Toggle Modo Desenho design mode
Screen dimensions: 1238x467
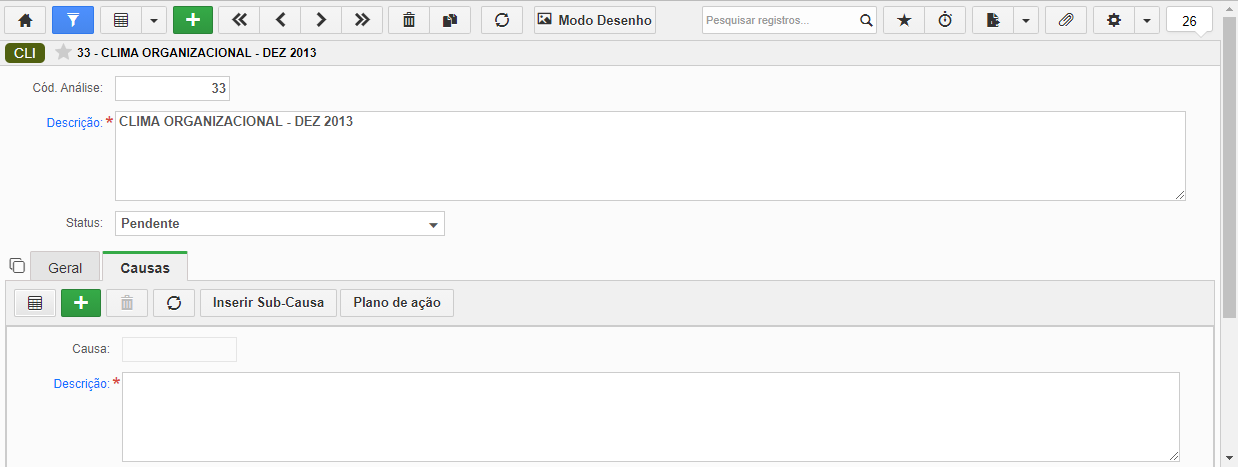(x=595, y=20)
